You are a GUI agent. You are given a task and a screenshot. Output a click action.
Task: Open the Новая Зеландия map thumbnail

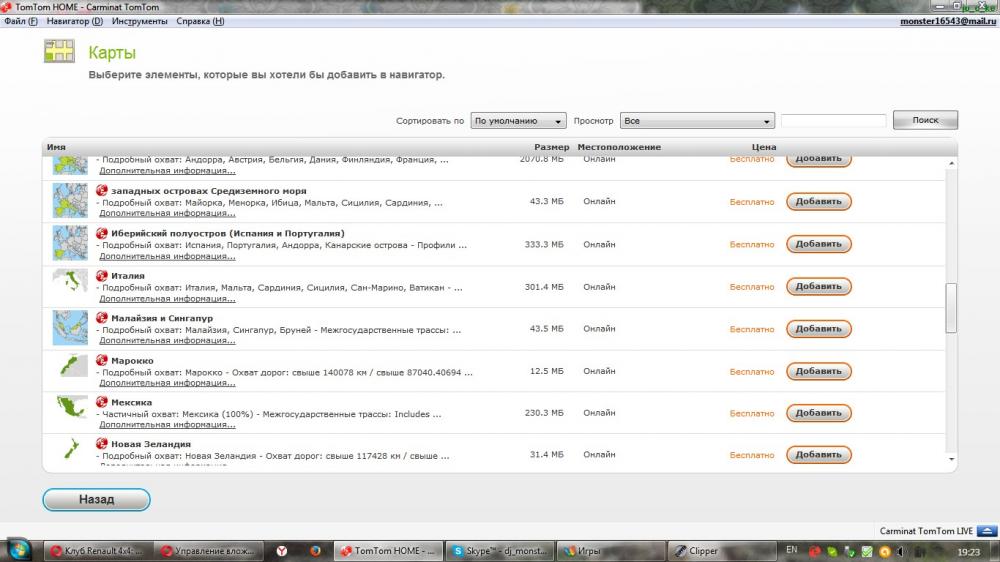click(x=70, y=448)
